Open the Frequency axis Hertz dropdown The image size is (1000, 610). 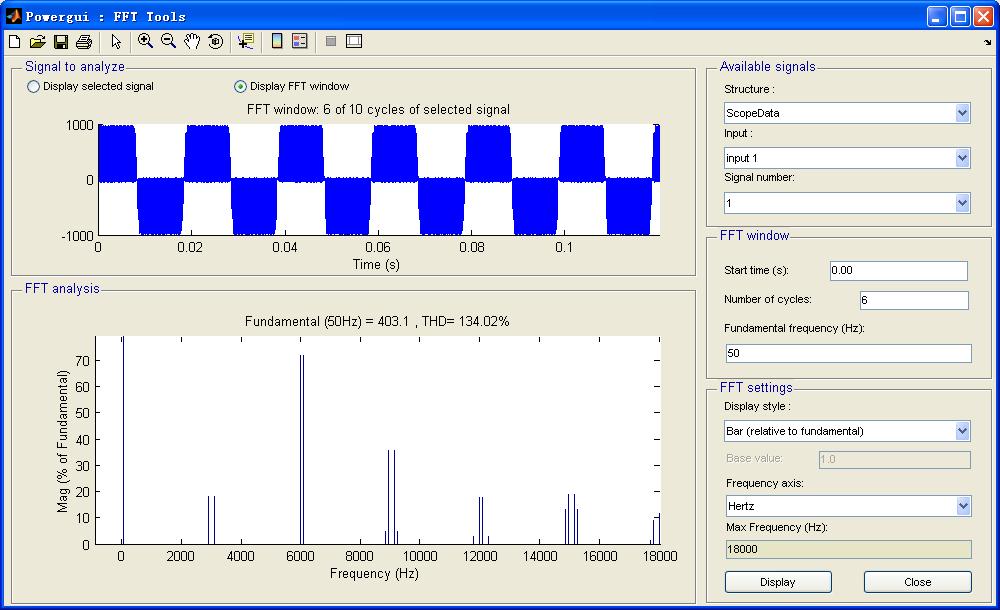(x=846, y=506)
